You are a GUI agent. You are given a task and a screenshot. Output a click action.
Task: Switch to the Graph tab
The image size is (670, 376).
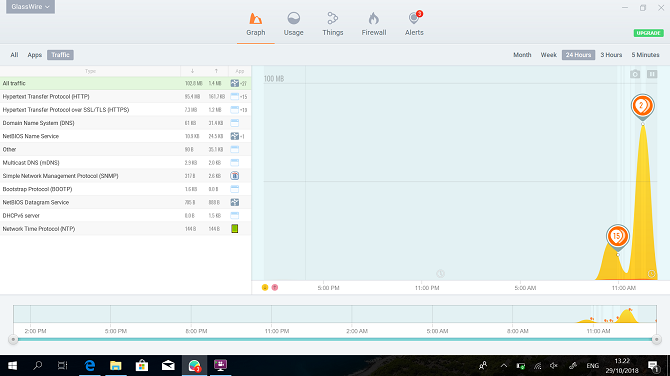(x=256, y=24)
